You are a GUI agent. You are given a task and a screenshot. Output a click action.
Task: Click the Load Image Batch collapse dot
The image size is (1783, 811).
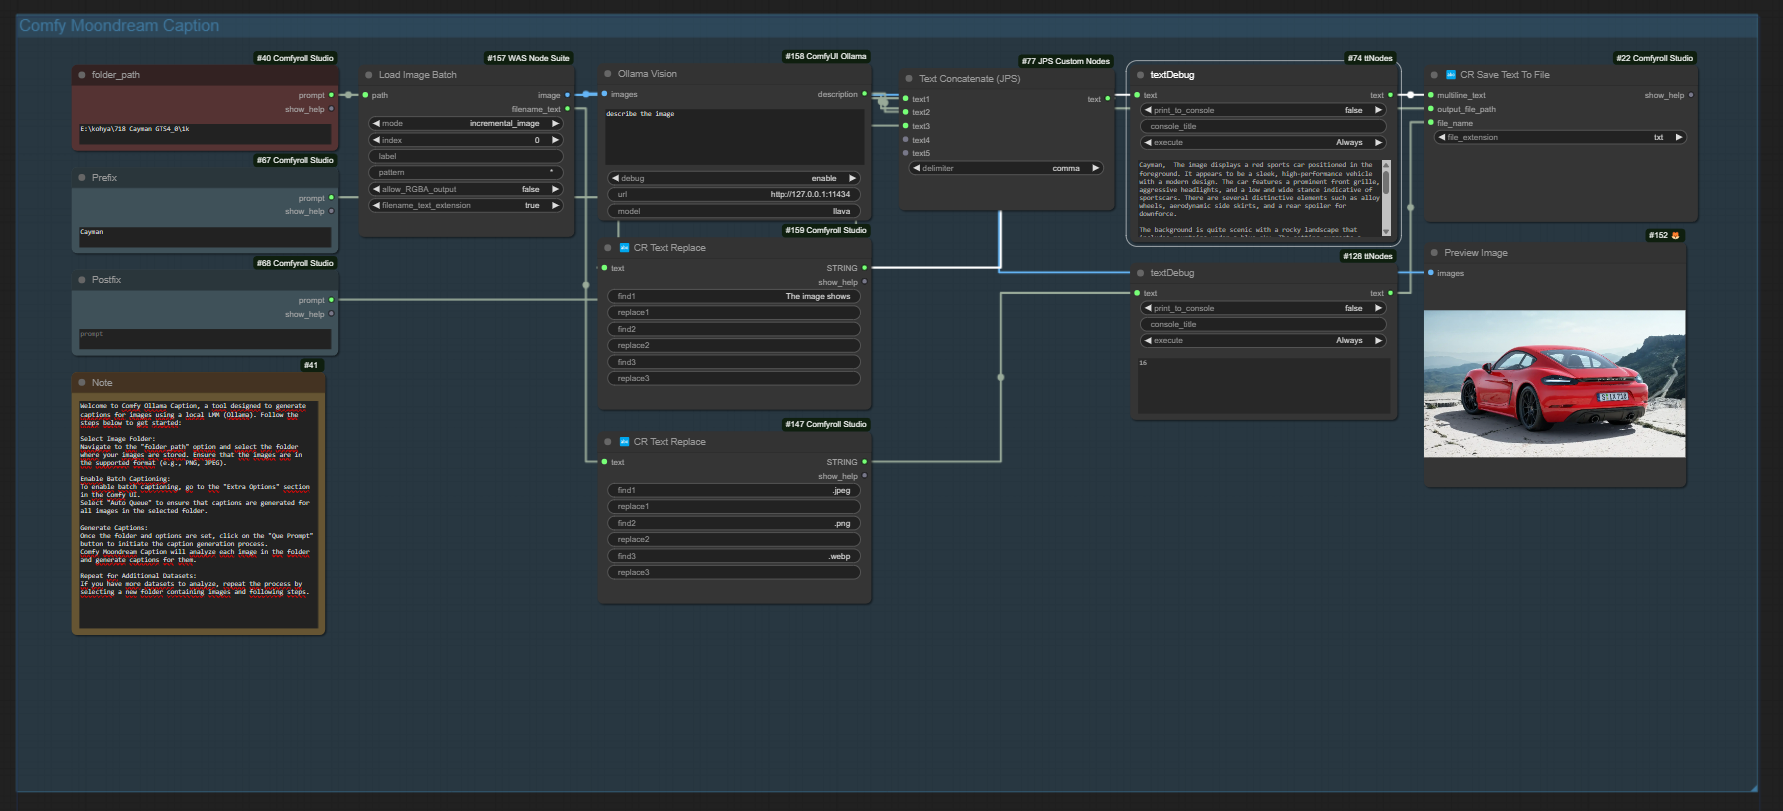pos(369,75)
